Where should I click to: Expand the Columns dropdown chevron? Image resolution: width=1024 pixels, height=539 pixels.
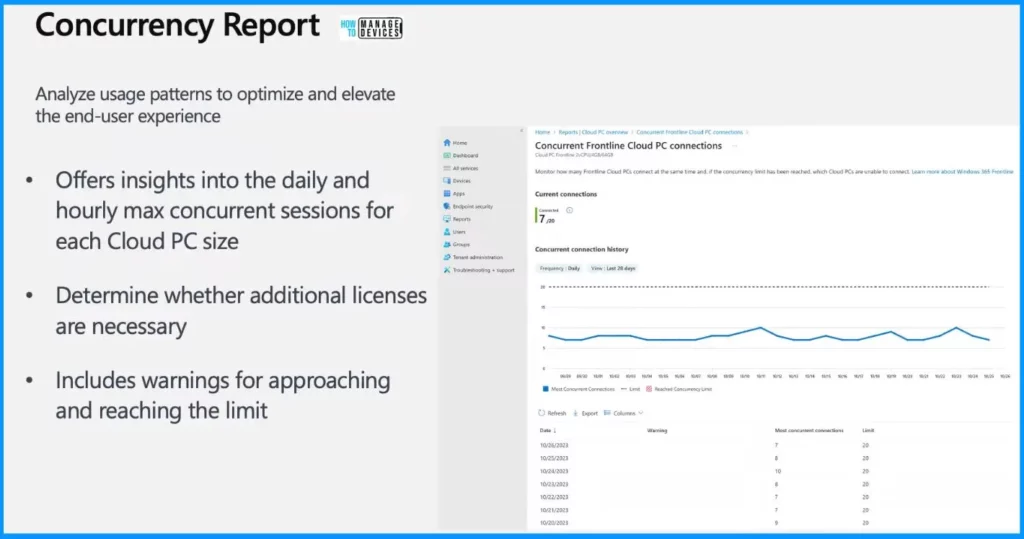[x=641, y=413]
